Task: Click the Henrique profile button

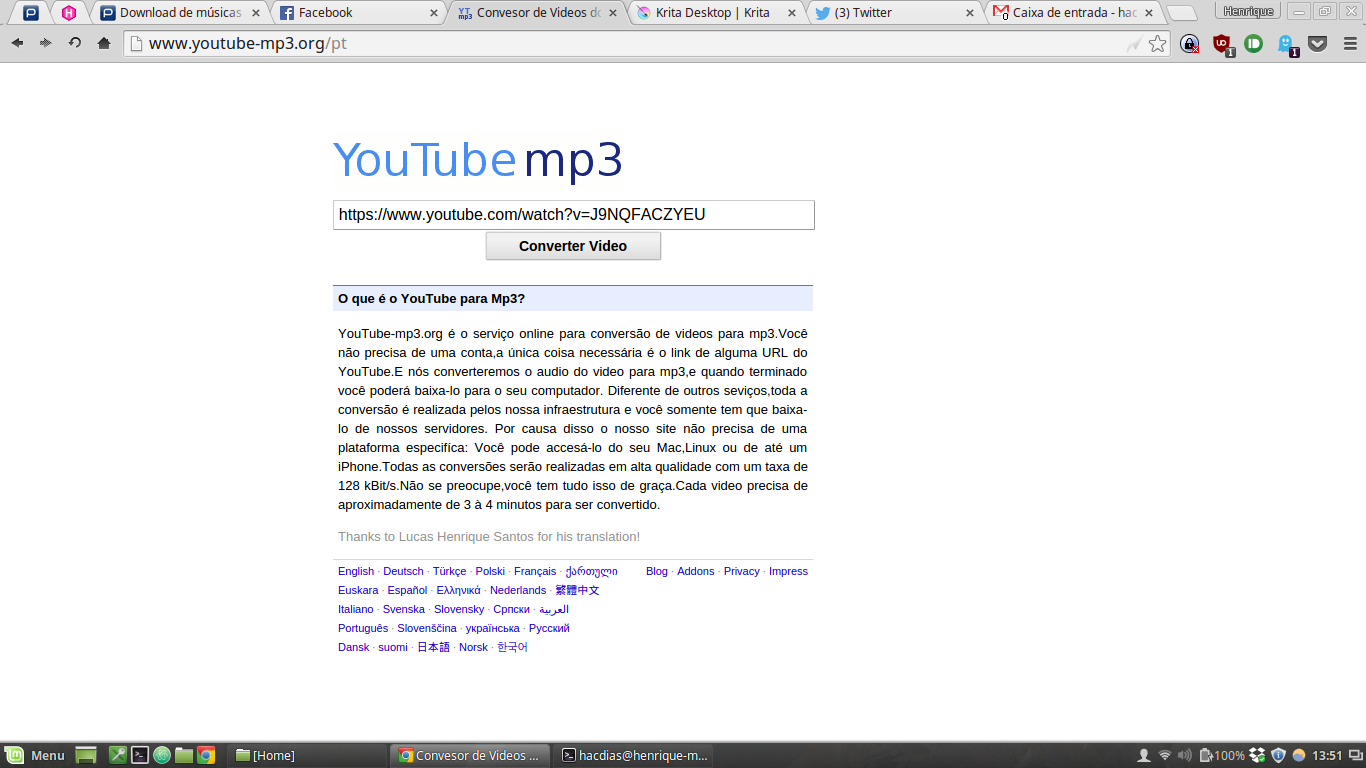Action: (x=1248, y=11)
